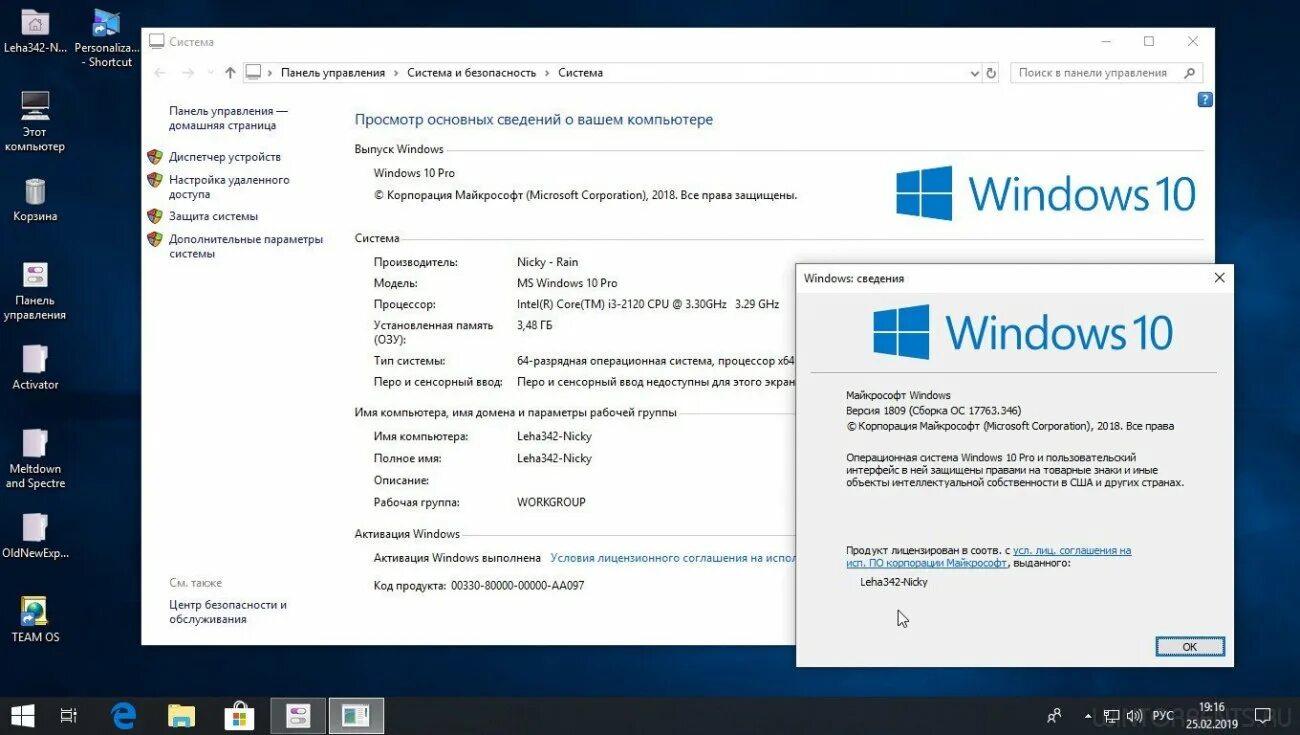The image size is (1300, 735).
Task: Open the address bar history dropdown
Action: (x=975, y=73)
